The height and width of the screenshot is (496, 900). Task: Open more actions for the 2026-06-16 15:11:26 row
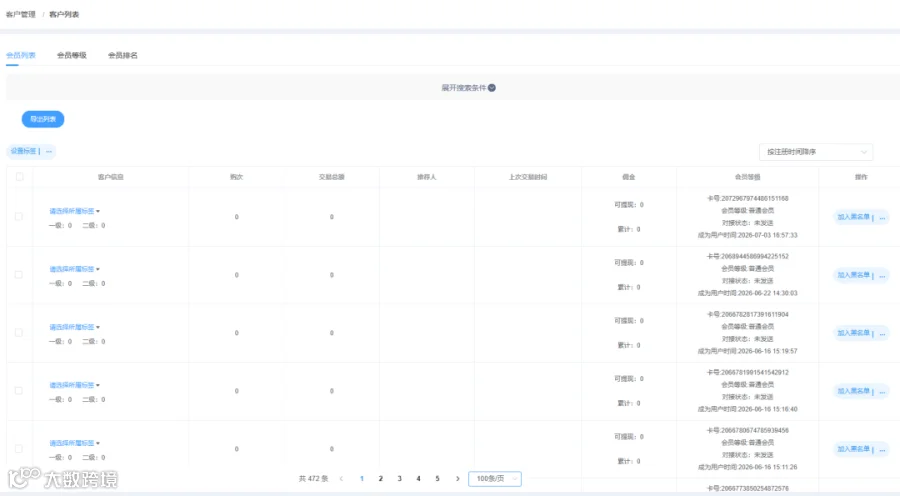point(882,450)
